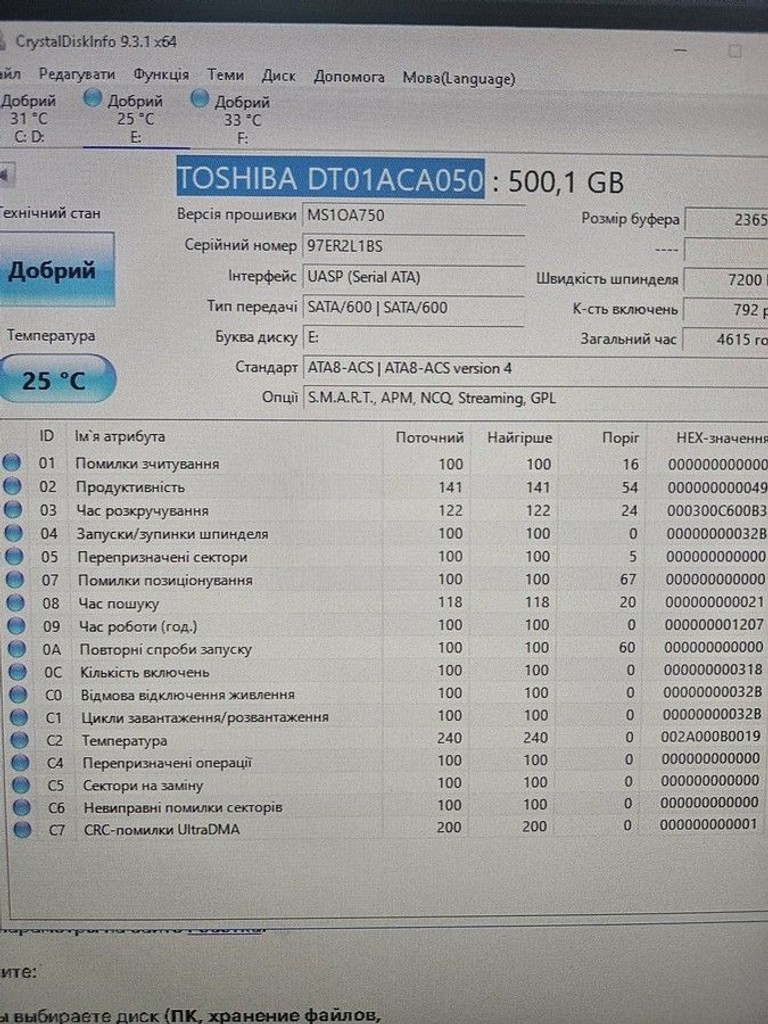
Task: Click the 25 °C temperature button
Action: coord(56,379)
